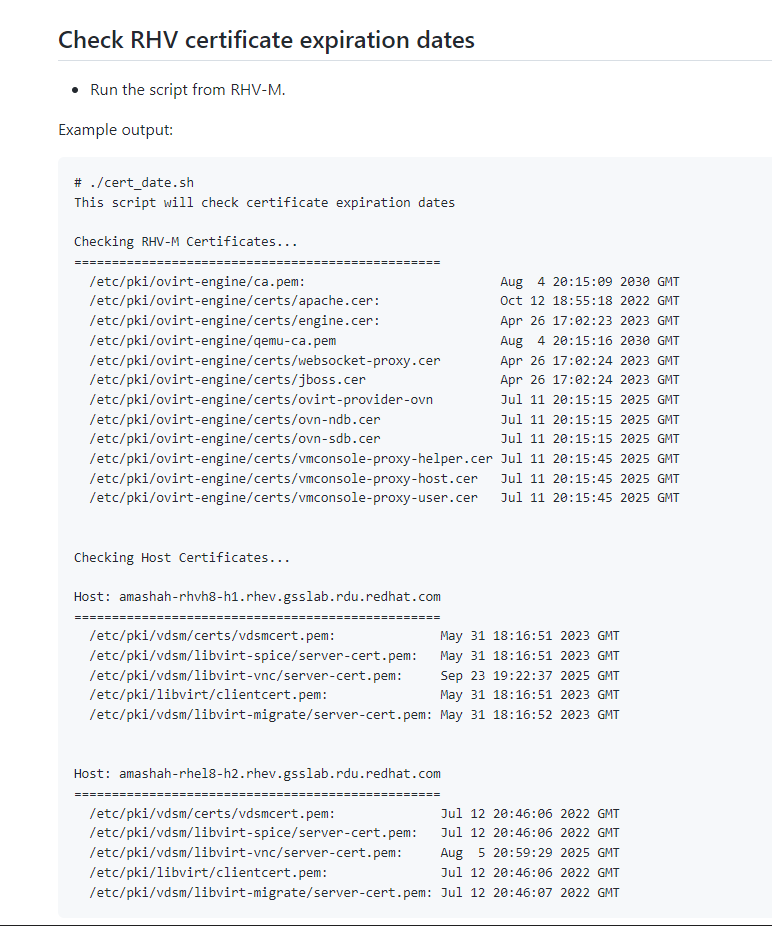The height and width of the screenshot is (926, 772).
Task: Click the 'Aug 5 20:59:29 2025 GMT' expiry date
Action: (x=529, y=853)
